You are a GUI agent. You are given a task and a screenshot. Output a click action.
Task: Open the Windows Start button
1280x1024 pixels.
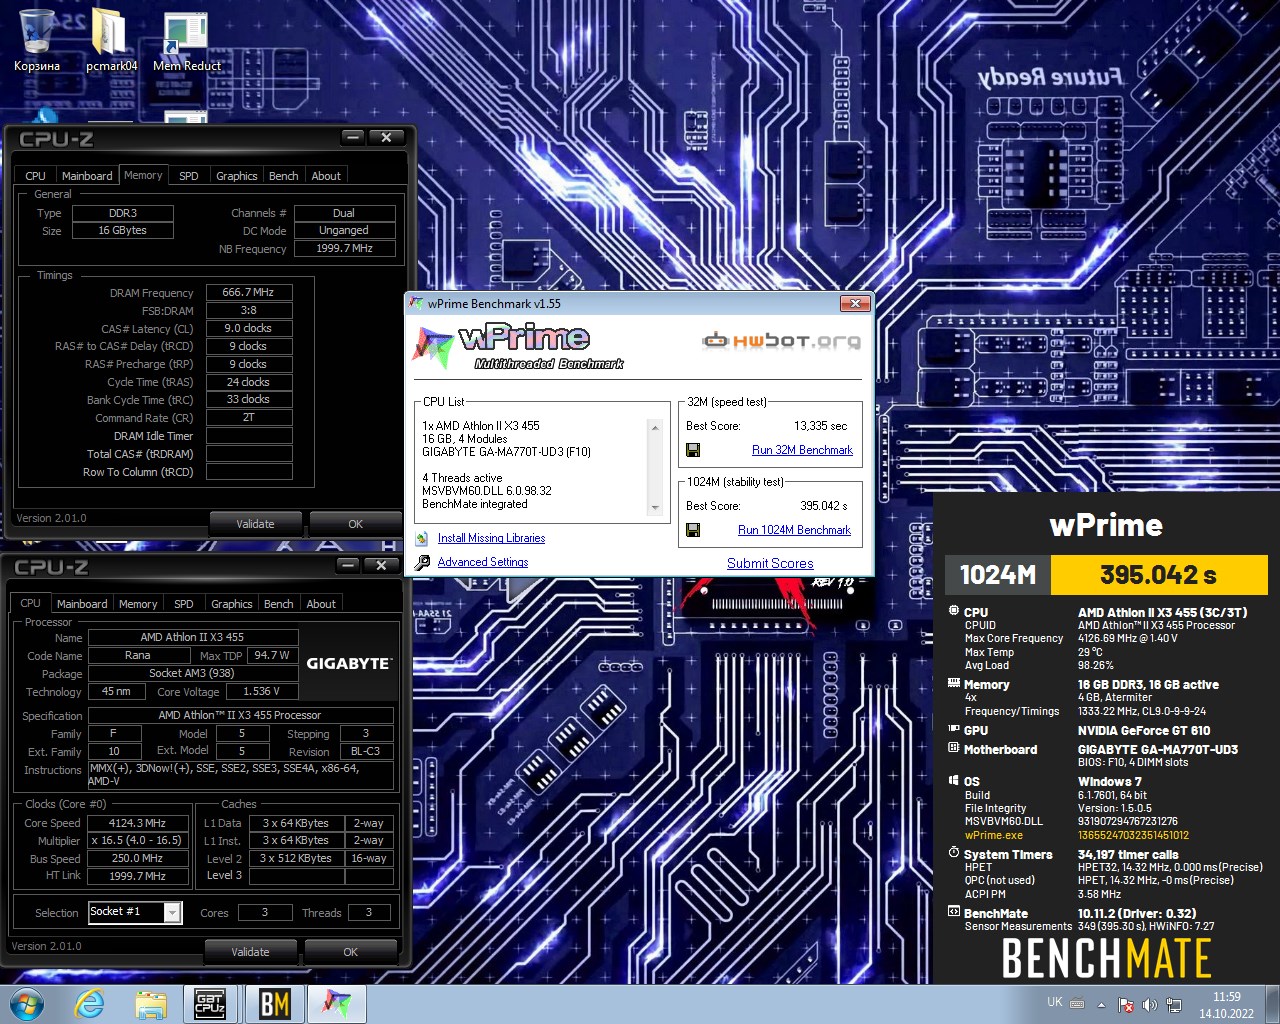pos(27,1004)
